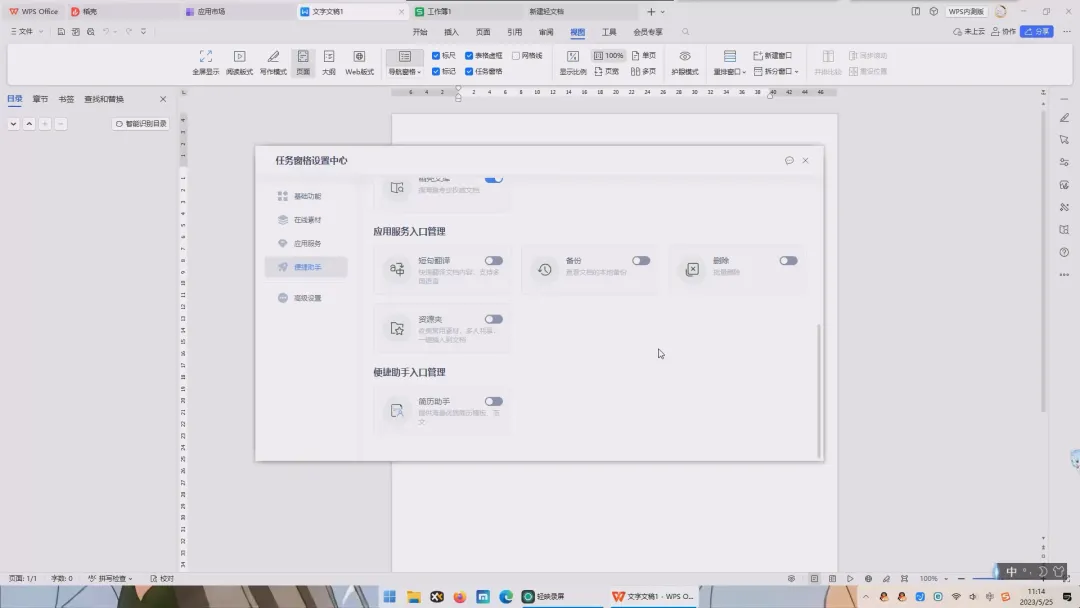Switch to Web版式 layout

[x=359, y=62]
